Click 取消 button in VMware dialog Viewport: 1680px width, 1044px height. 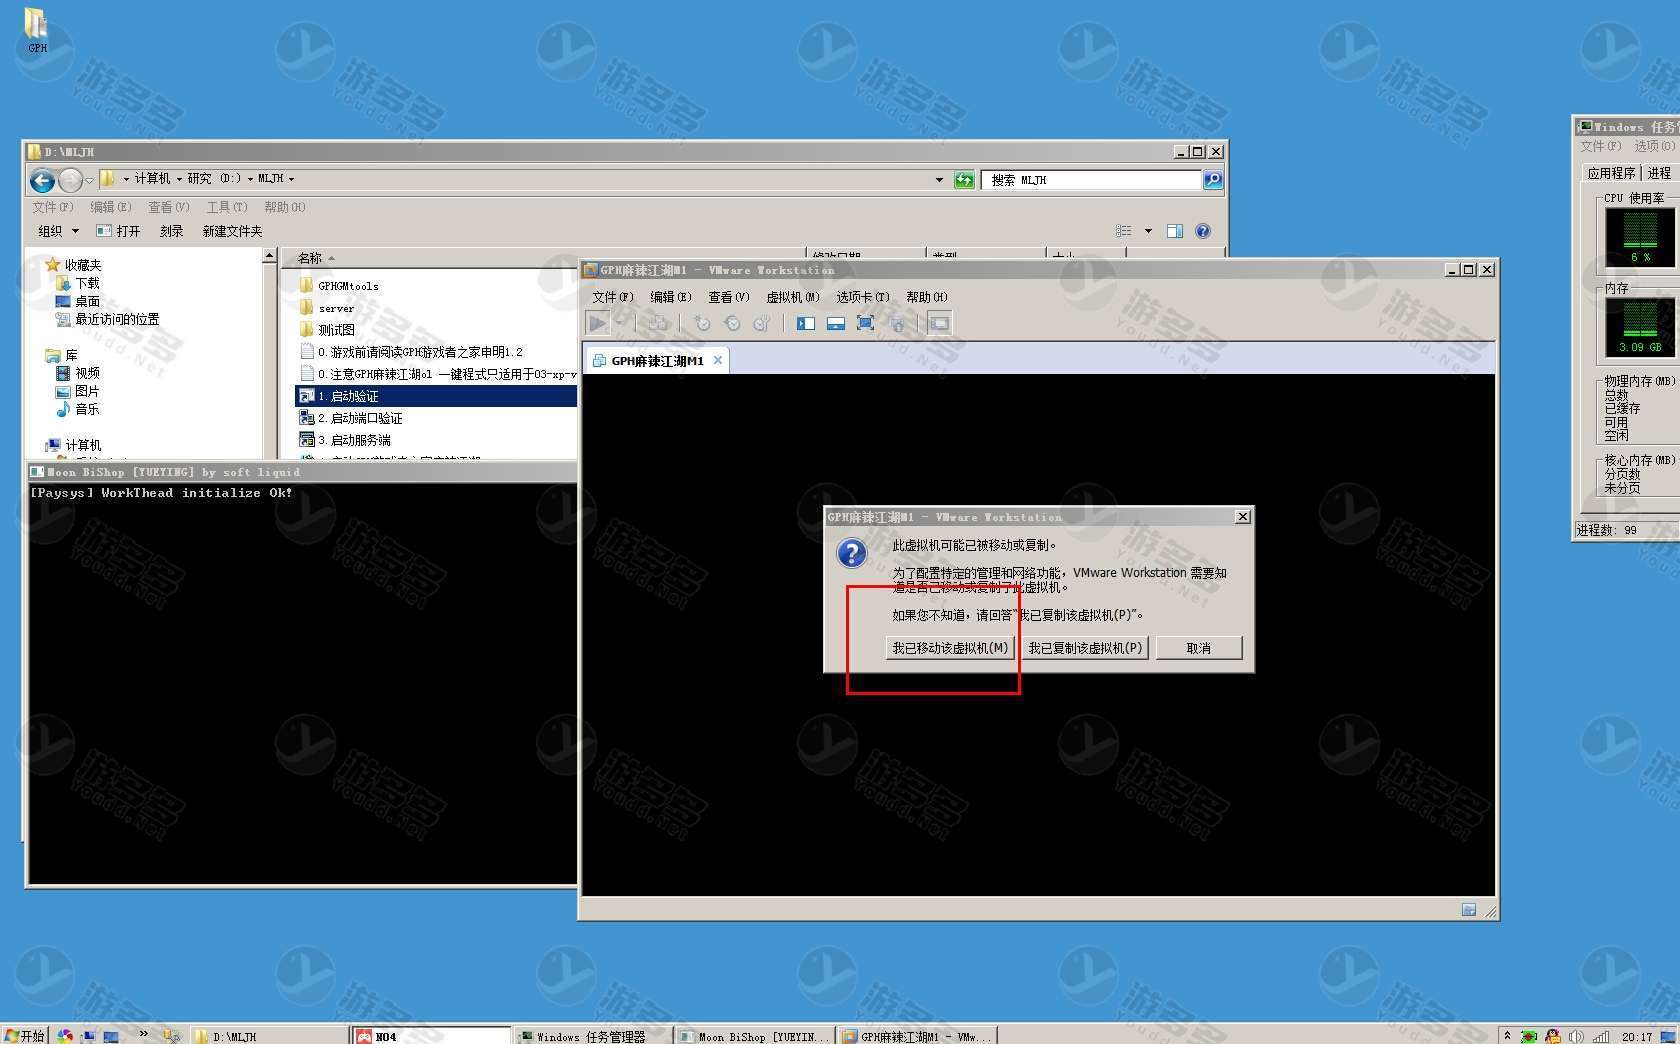tap(1199, 648)
